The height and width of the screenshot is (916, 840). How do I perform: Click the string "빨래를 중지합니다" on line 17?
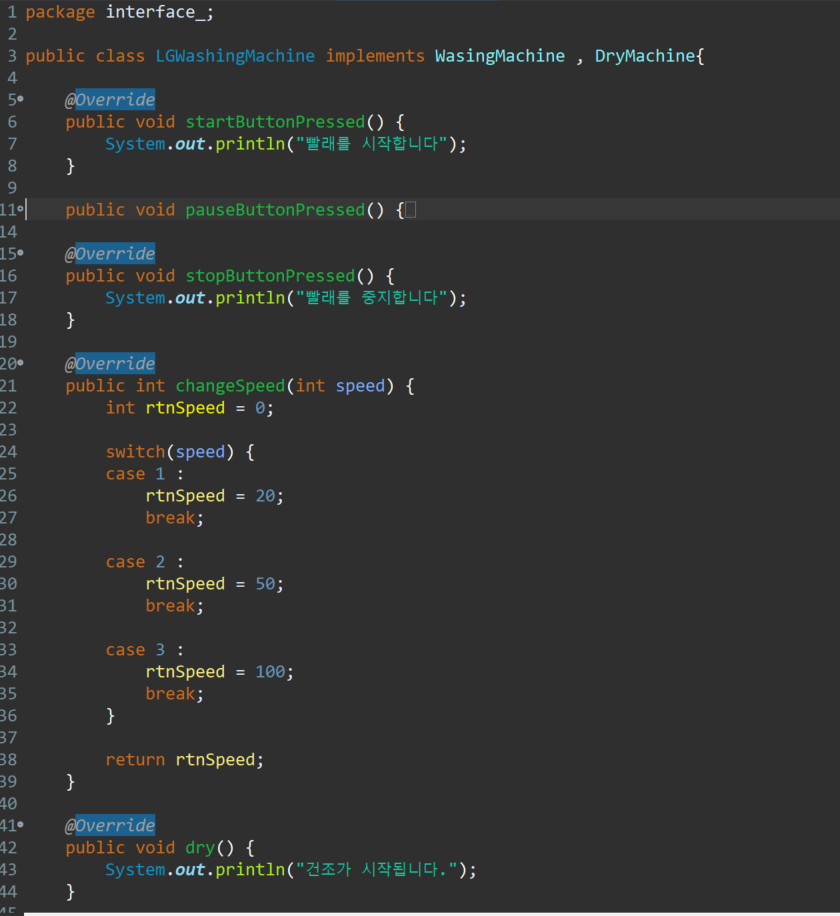tap(372, 298)
